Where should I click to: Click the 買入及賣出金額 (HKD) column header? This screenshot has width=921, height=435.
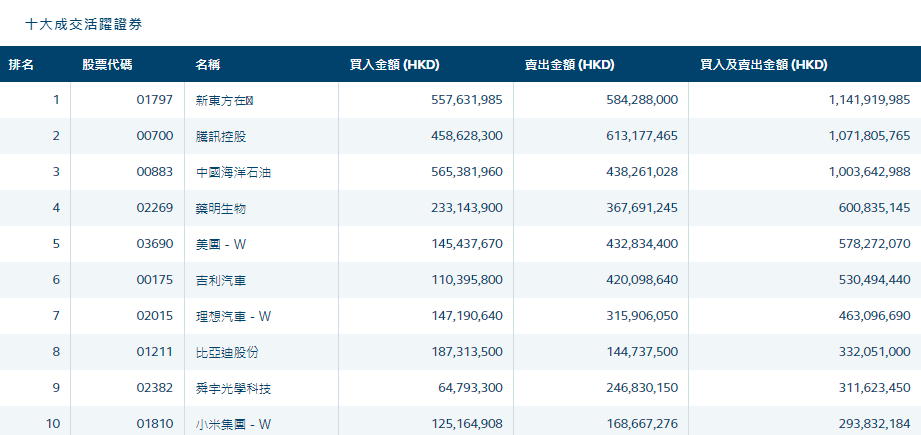click(x=764, y=65)
